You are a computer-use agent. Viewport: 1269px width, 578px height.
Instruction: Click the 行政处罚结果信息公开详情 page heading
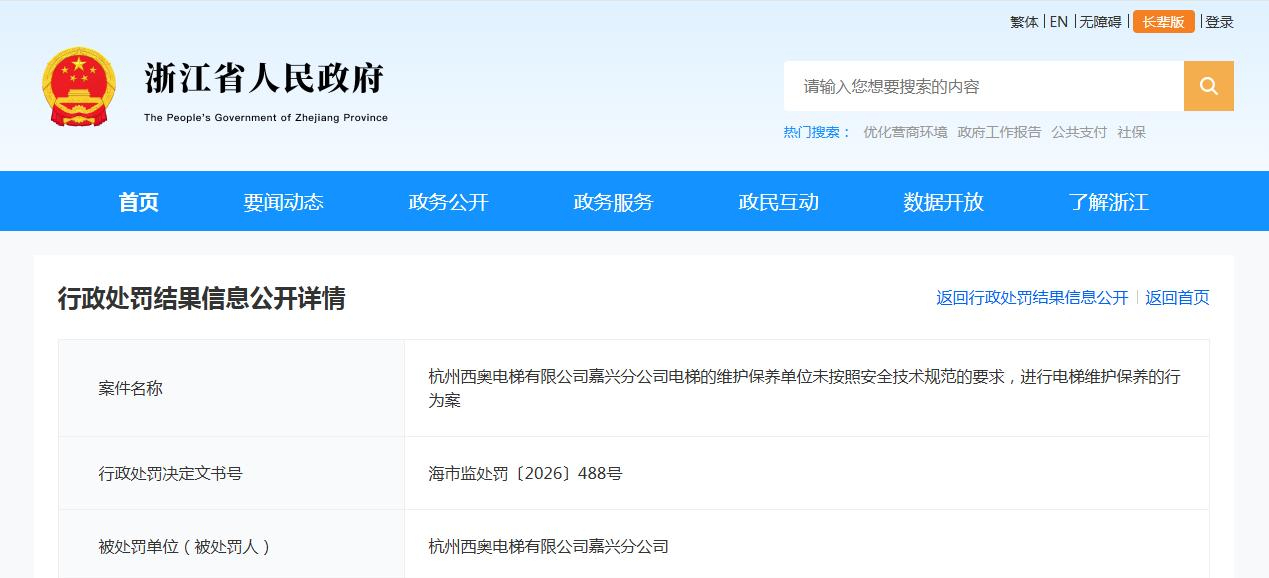tap(201, 298)
